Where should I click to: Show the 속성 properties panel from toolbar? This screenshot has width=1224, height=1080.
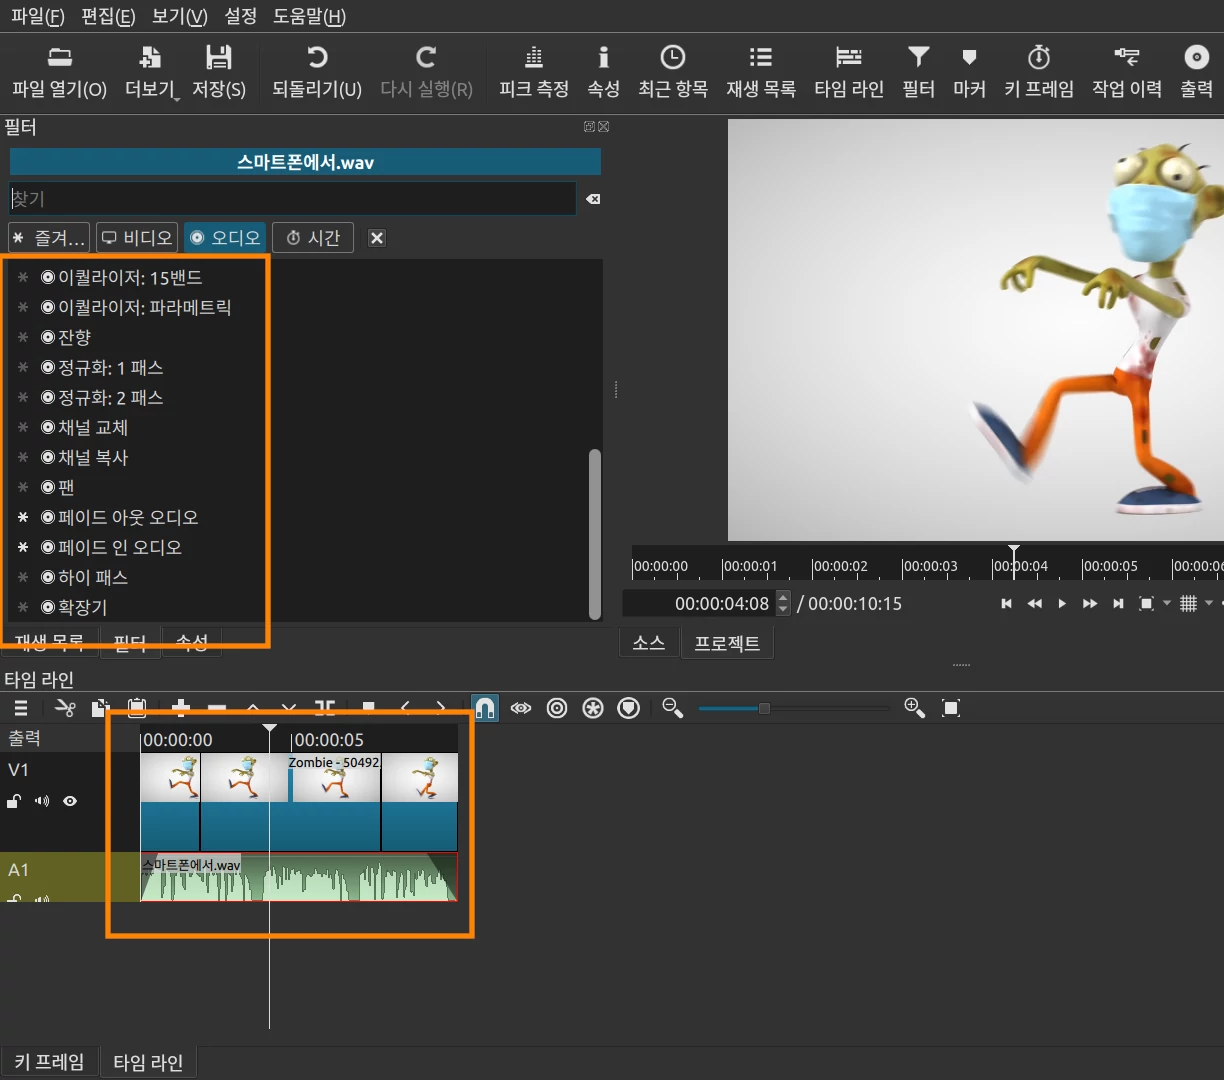(x=603, y=71)
